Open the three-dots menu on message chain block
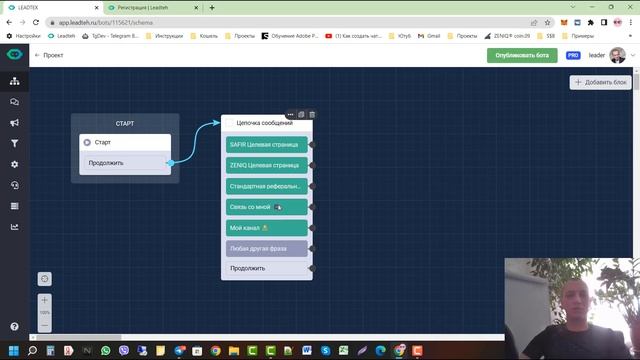Image resolution: width=640 pixels, height=360 pixels. click(290, 115)
